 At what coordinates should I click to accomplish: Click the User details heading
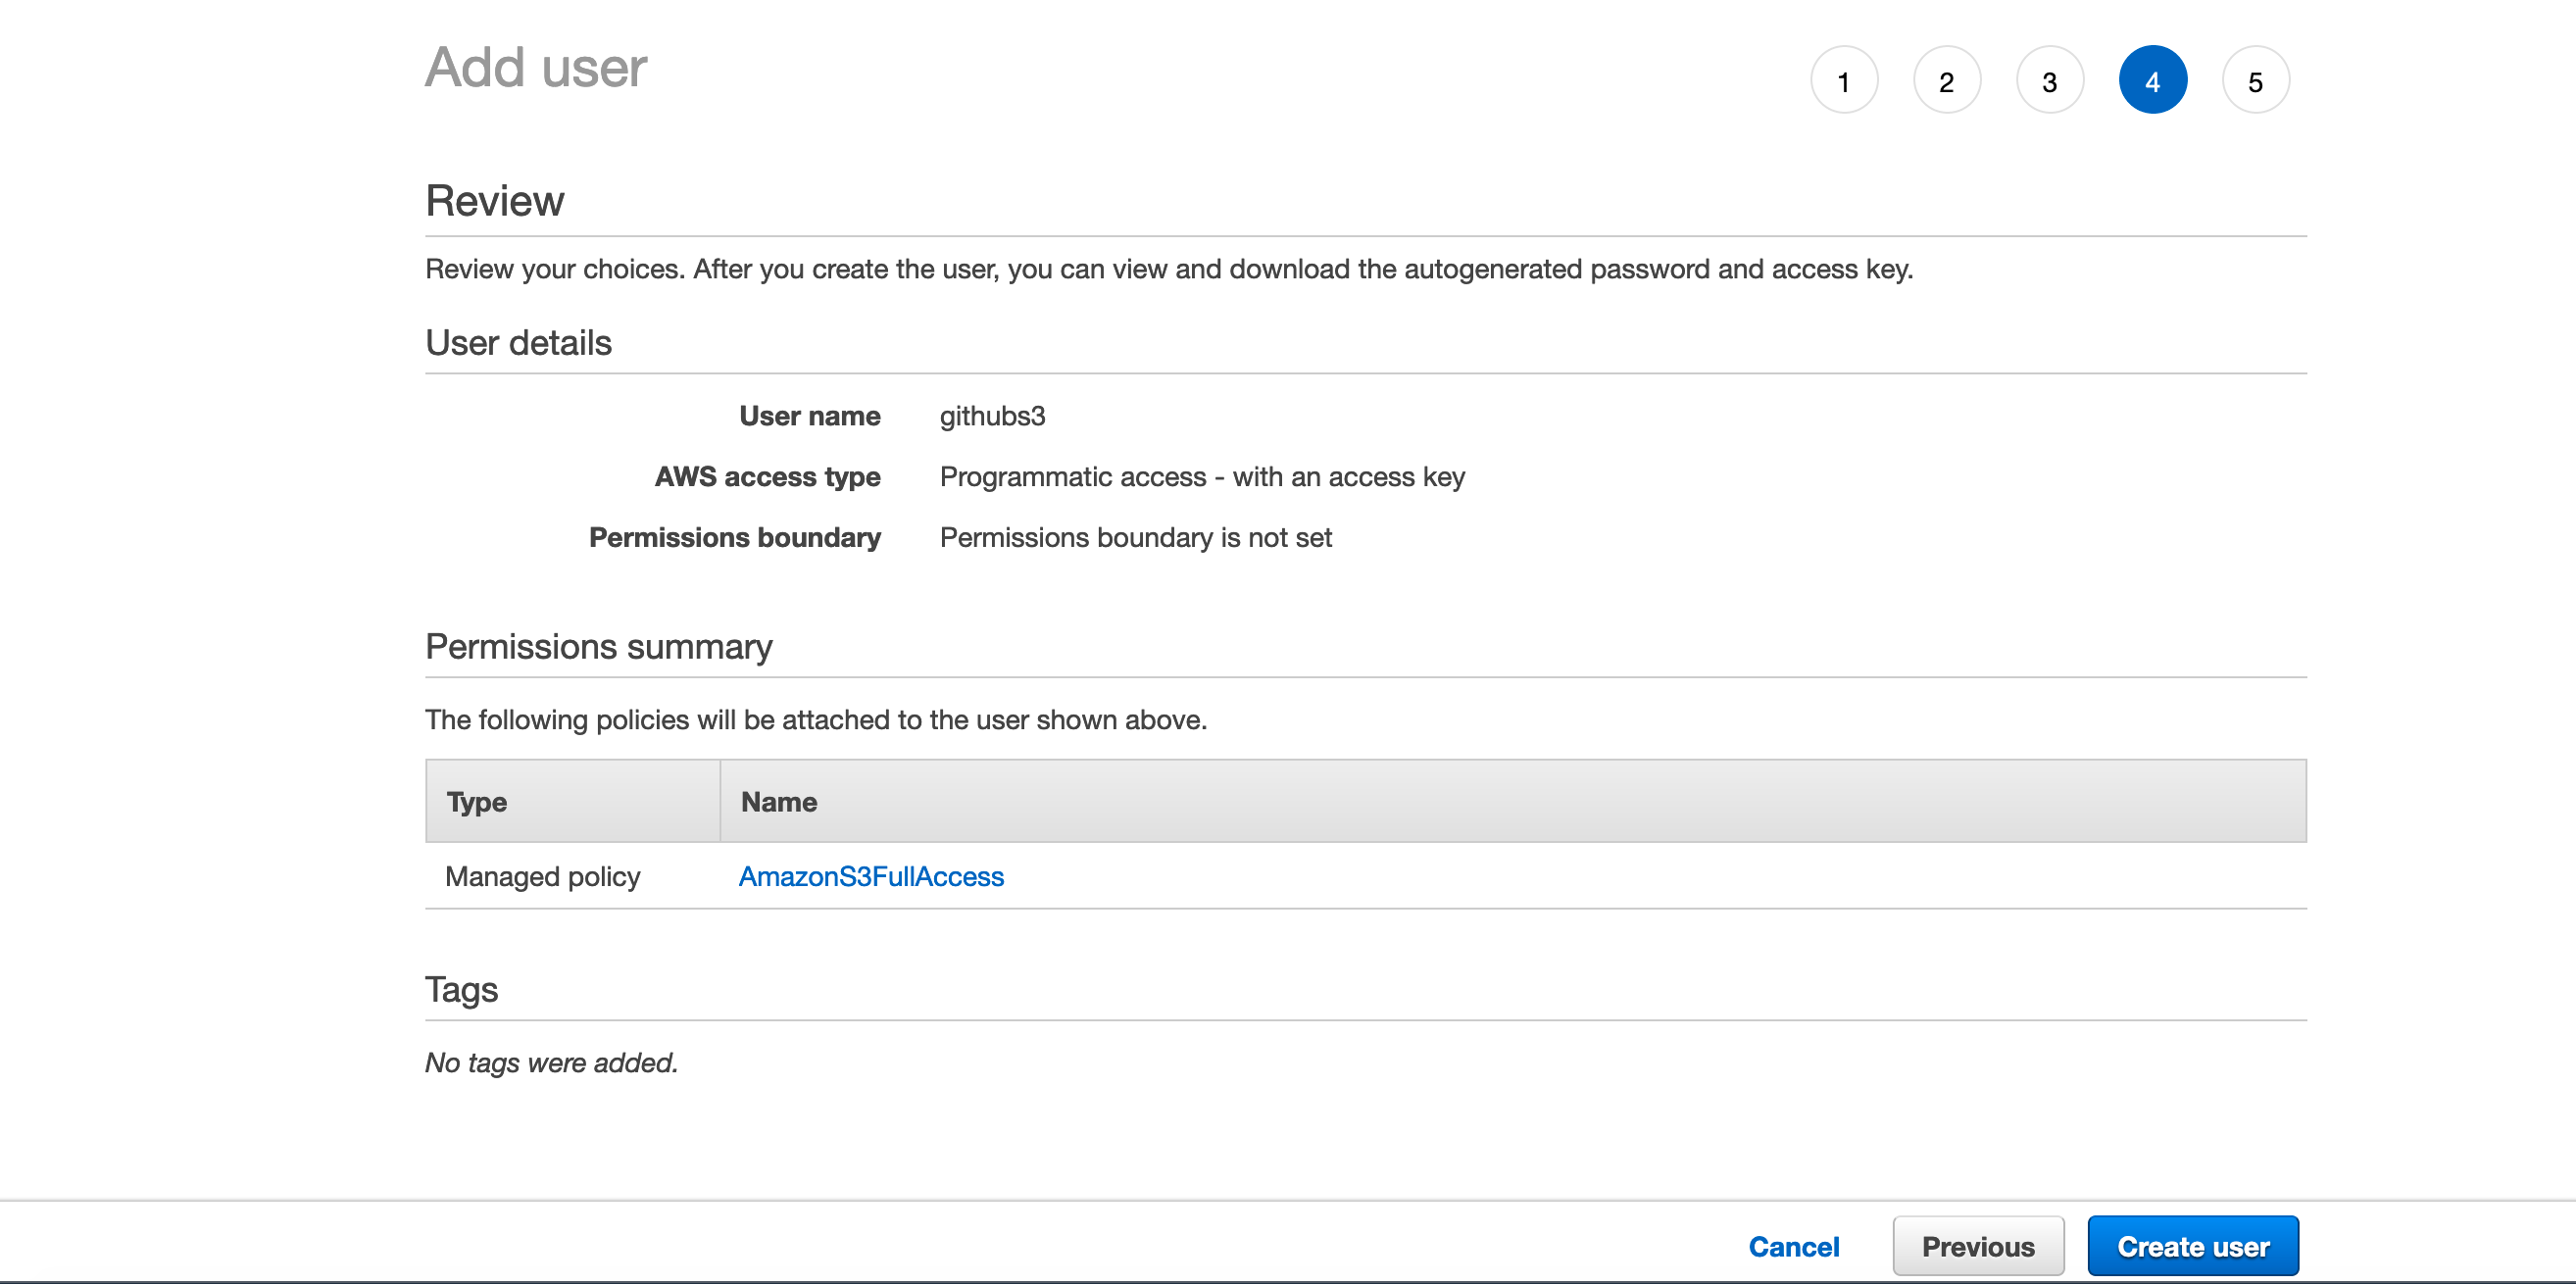(x=518, y=343)
